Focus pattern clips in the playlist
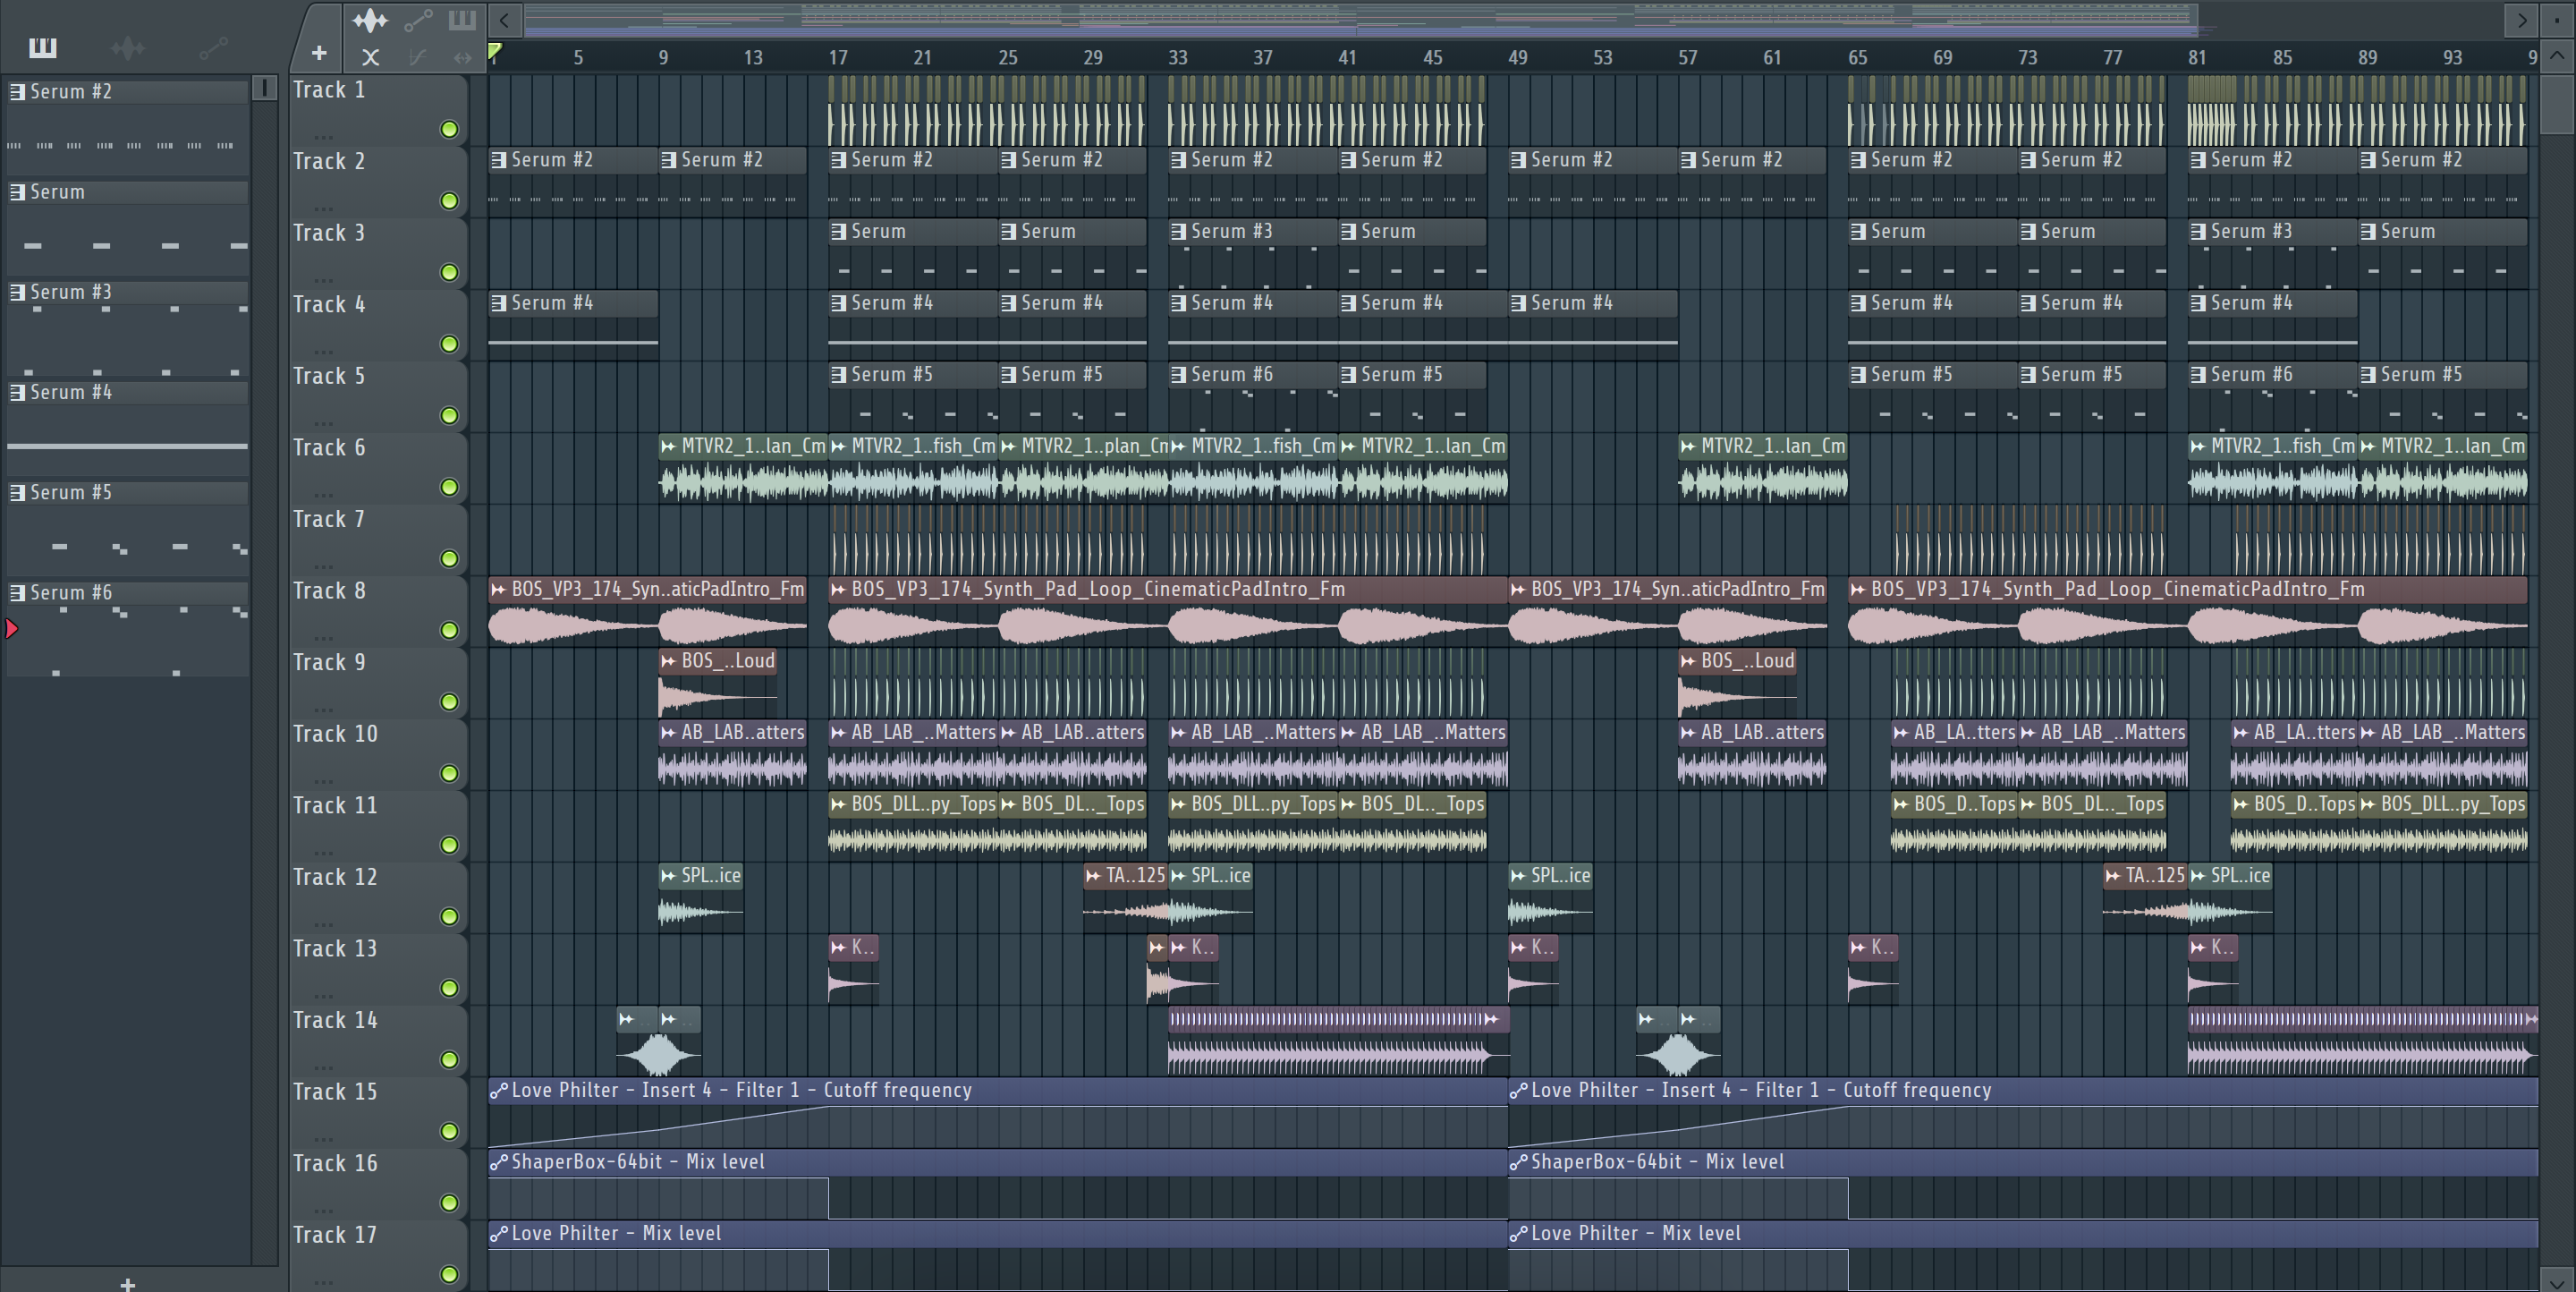 (x=462, y=19)
